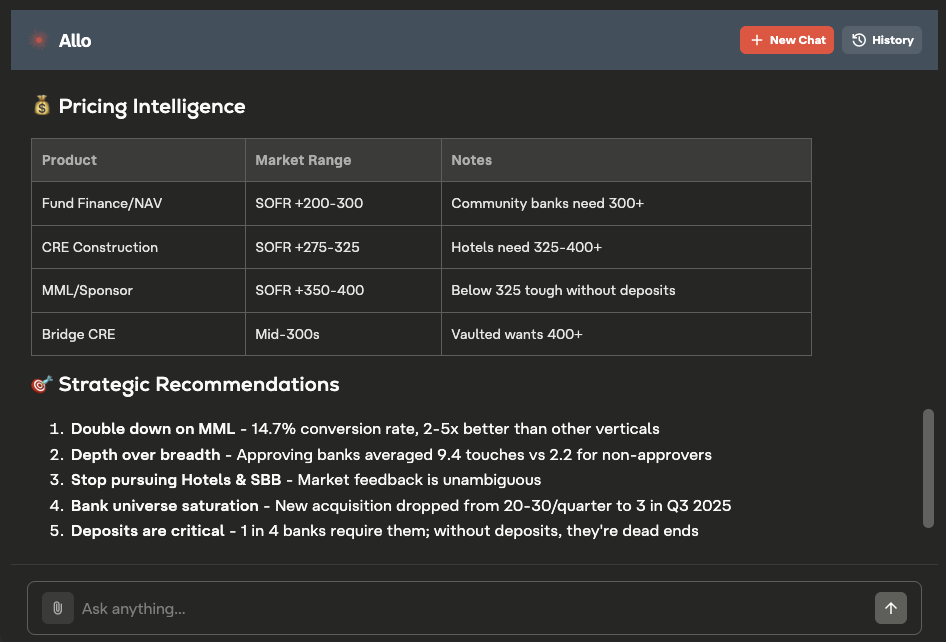This screenshot has height=642, width=946.
Task: Click the send button circle next to input
Action: (x=890, y=608)
